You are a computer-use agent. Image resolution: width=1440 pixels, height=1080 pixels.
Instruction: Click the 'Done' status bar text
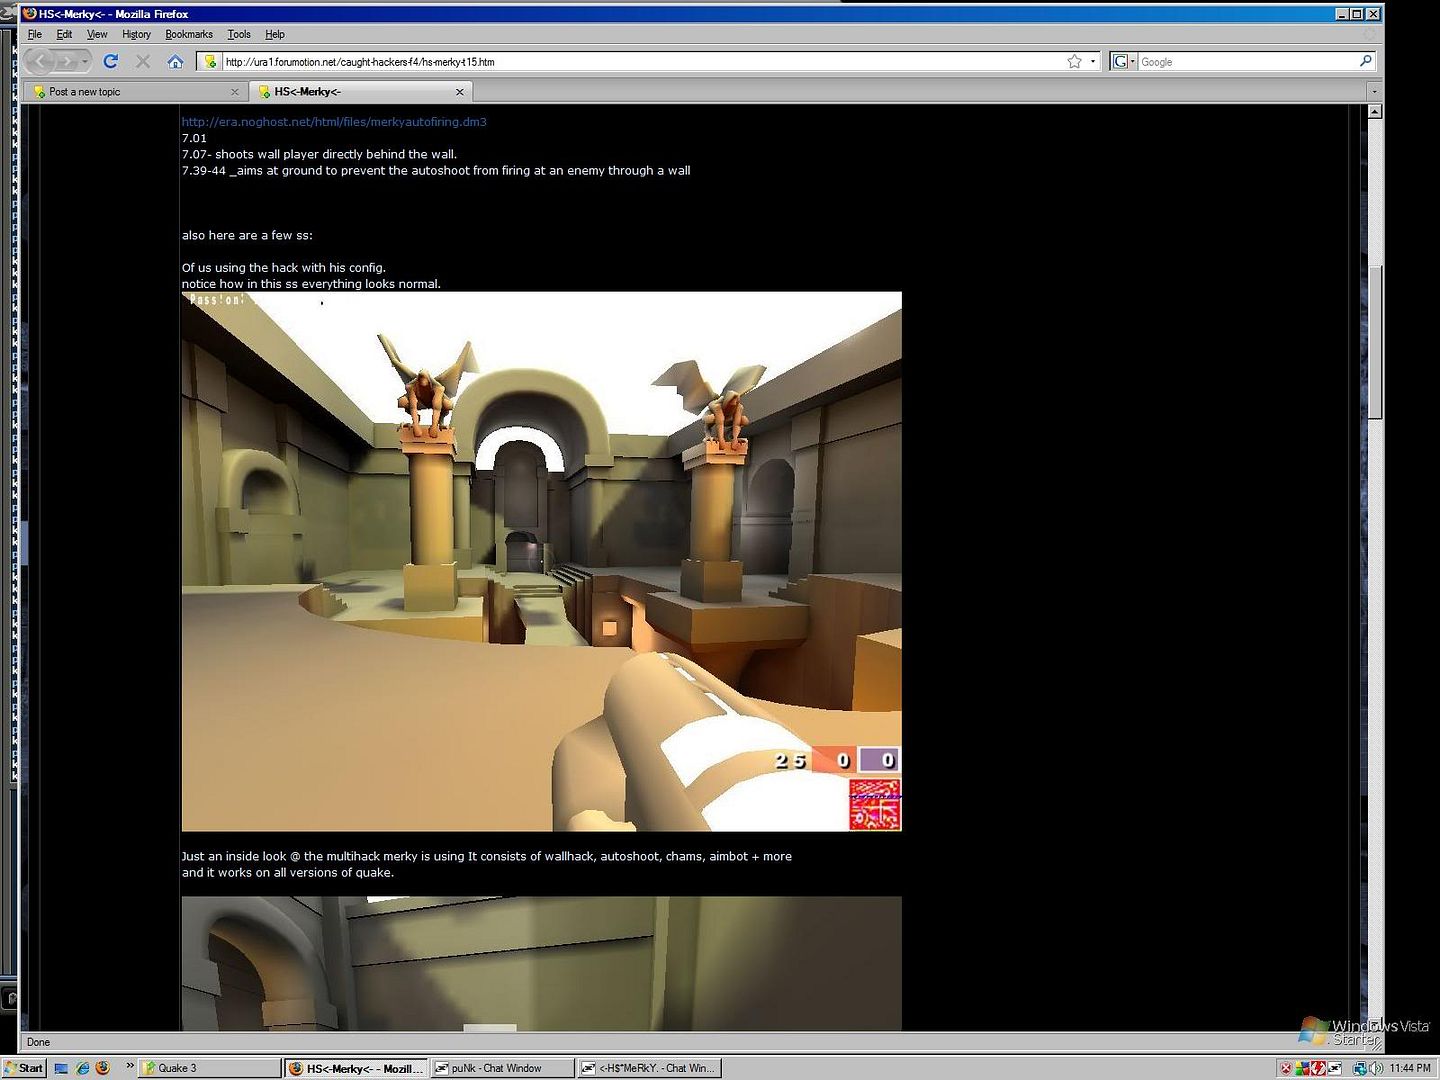click(38, 1042)
